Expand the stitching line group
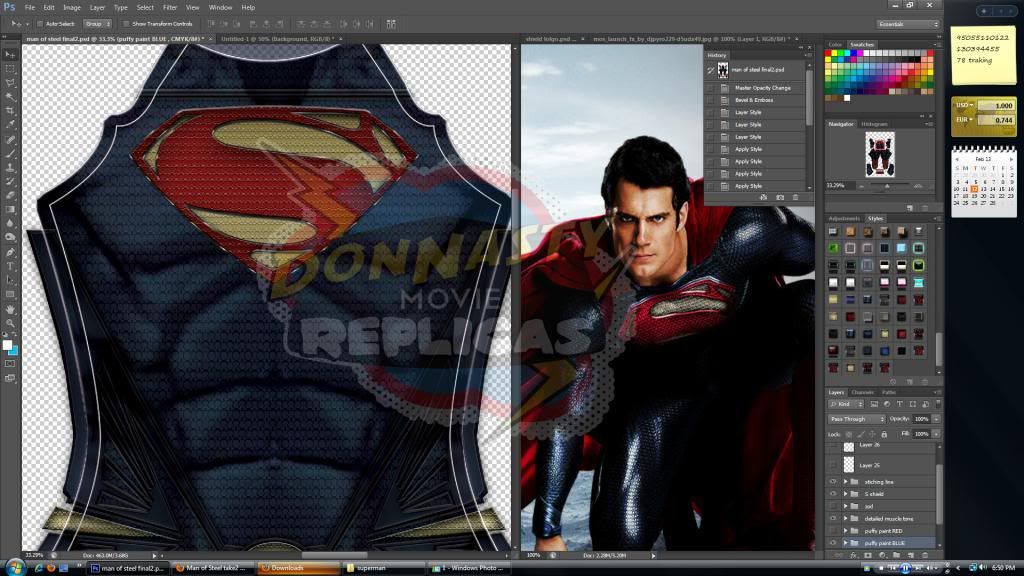 point(846,482)
